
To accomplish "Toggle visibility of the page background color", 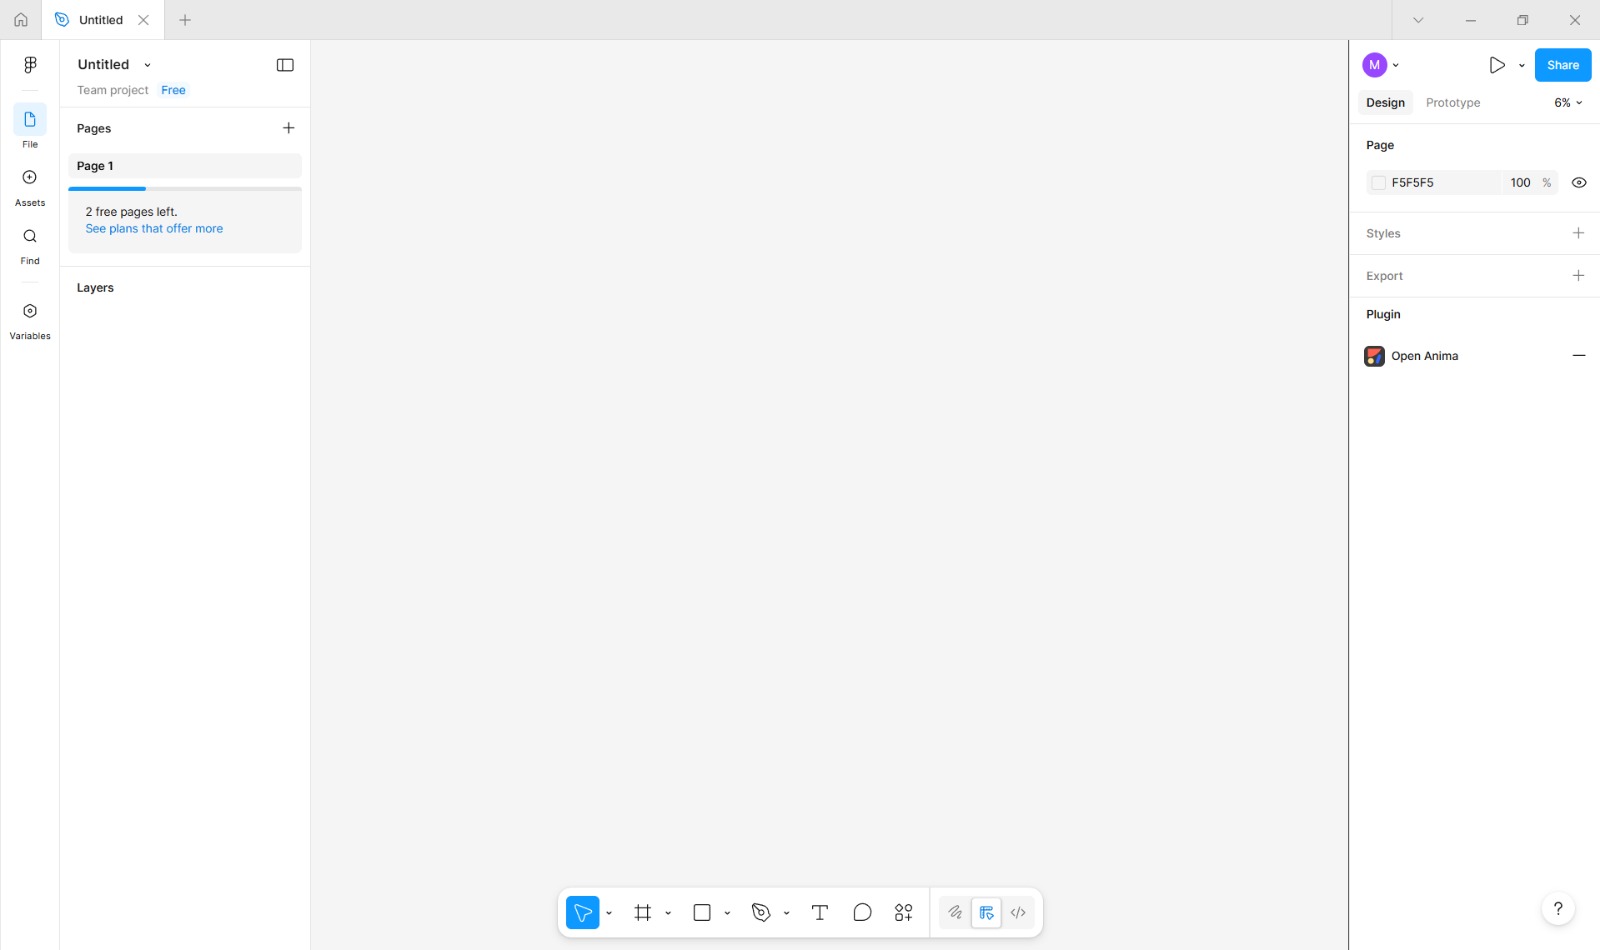I will (x=1579, y=182).
